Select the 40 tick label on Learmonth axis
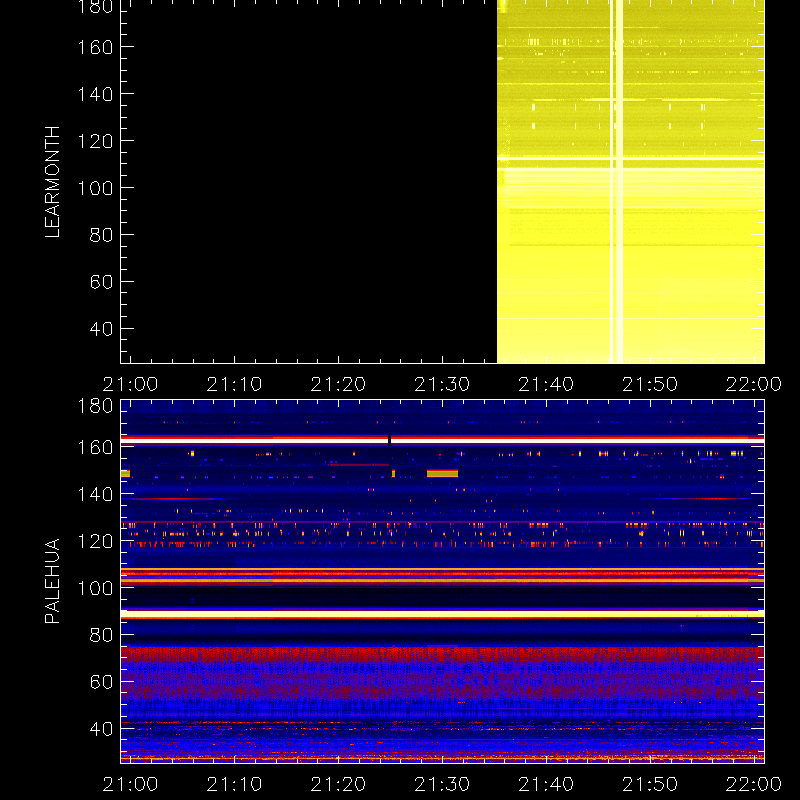Screen dimensions: 800x800 coord(101,329)
